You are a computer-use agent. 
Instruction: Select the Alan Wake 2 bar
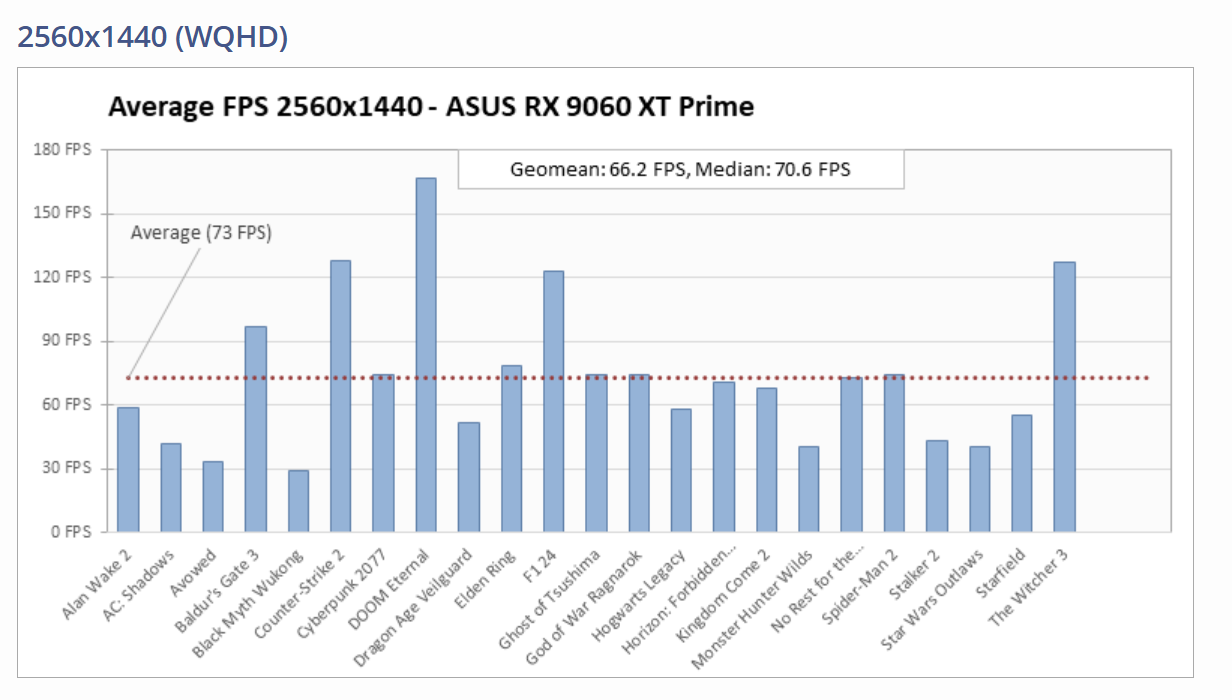pyautogui.click(x=128, y=470)
